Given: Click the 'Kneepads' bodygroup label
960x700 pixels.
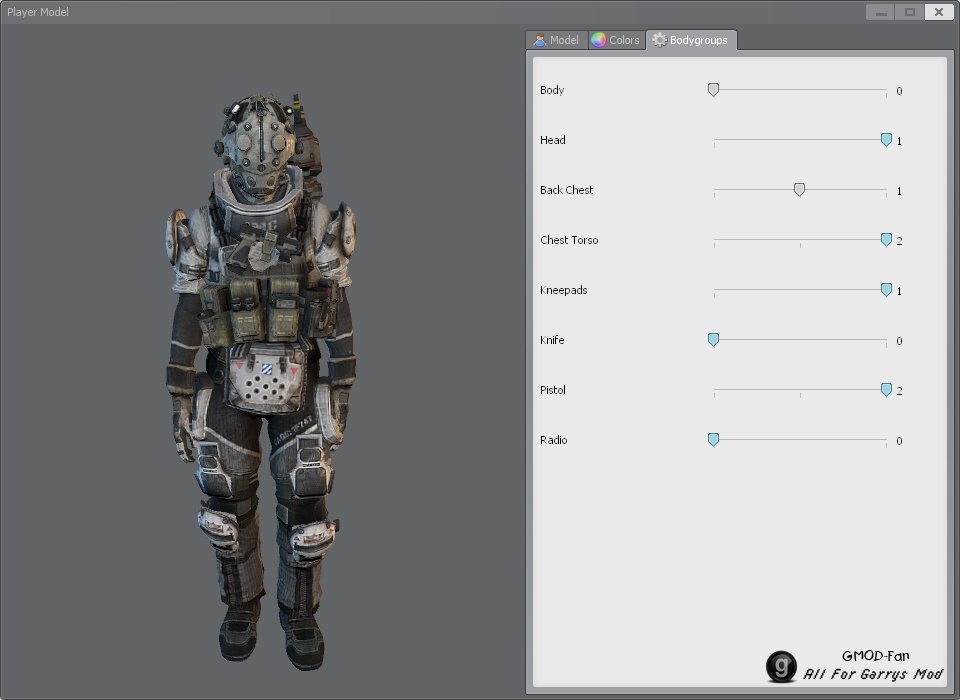Looking at the screenshot, I should [x=563, y=290].
